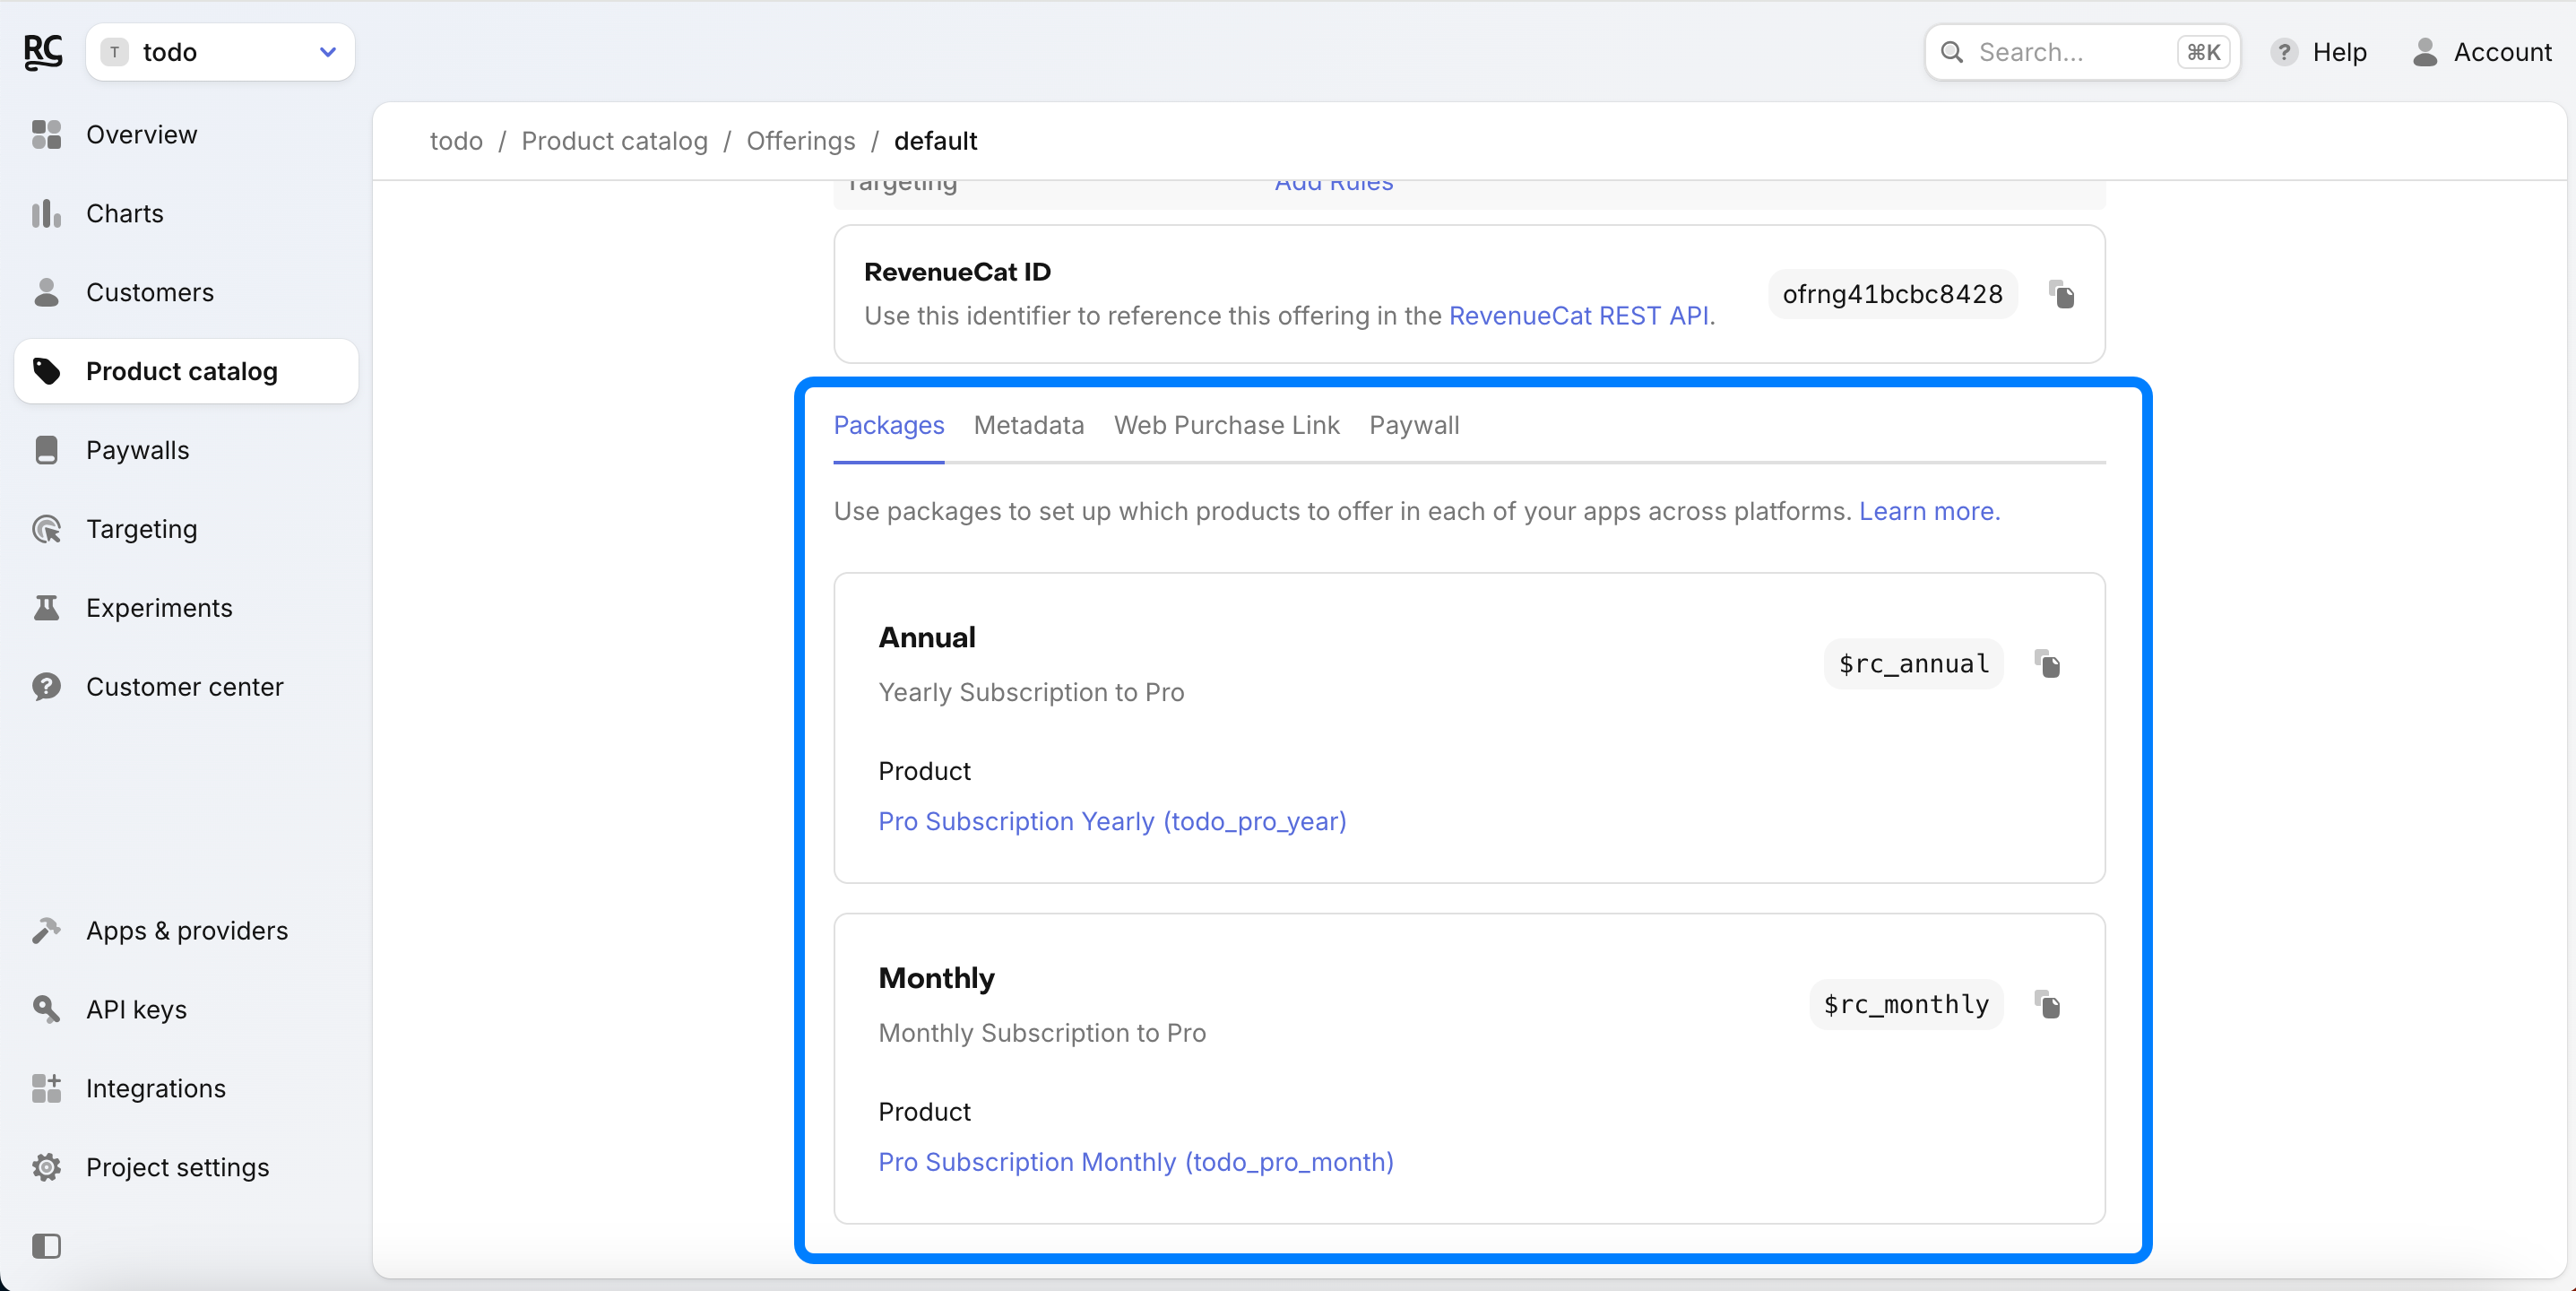The height and width of the screenshot is (1291, 2576).
Task: Go to API keys page
Action: click(136, 1009)
